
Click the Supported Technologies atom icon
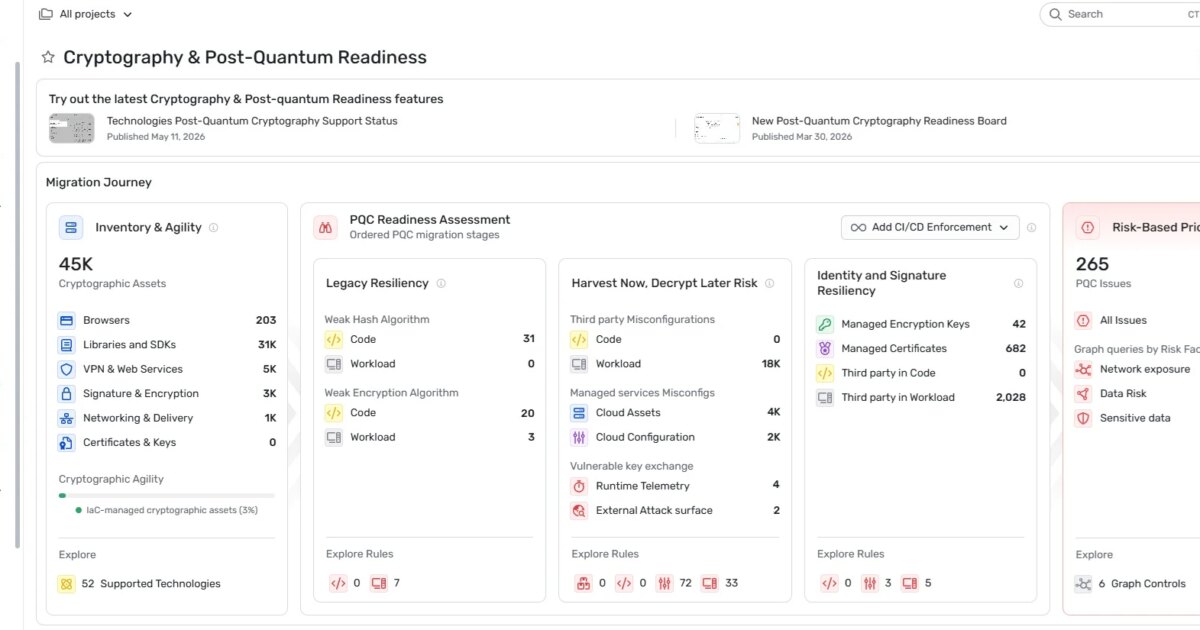click(67, 584)
